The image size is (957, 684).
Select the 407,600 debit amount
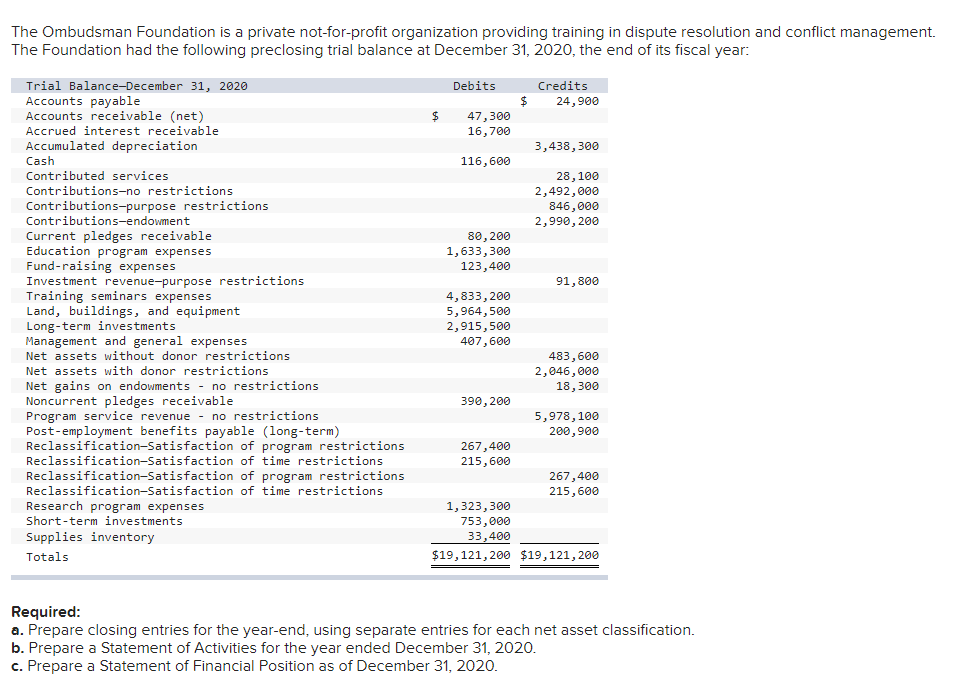(x=486, y=341)
